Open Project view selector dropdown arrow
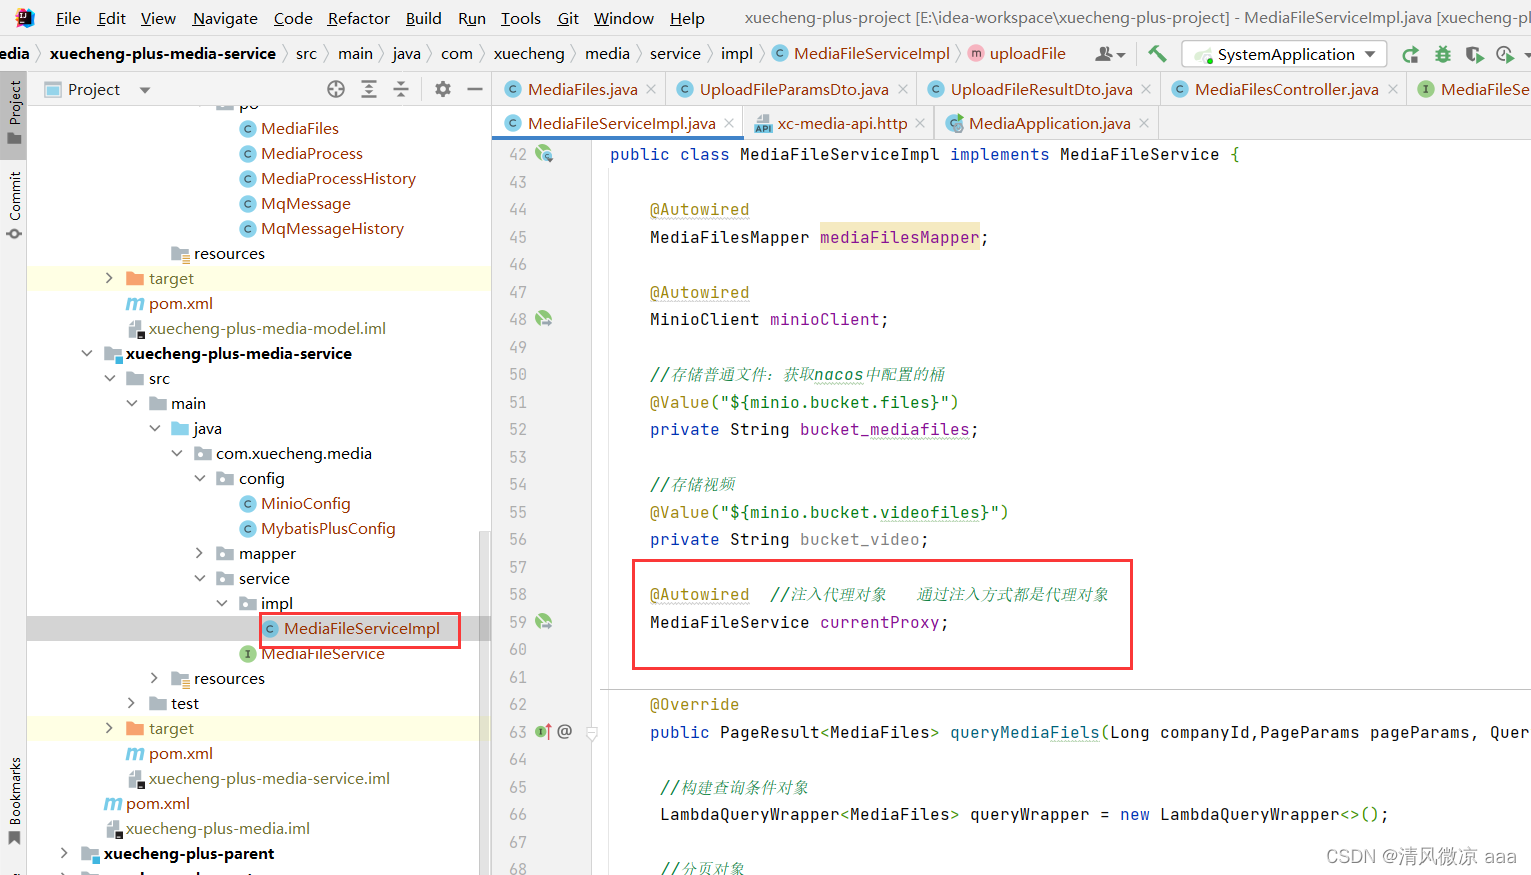This screenshot has width=1531, height=875. [145, 90]
